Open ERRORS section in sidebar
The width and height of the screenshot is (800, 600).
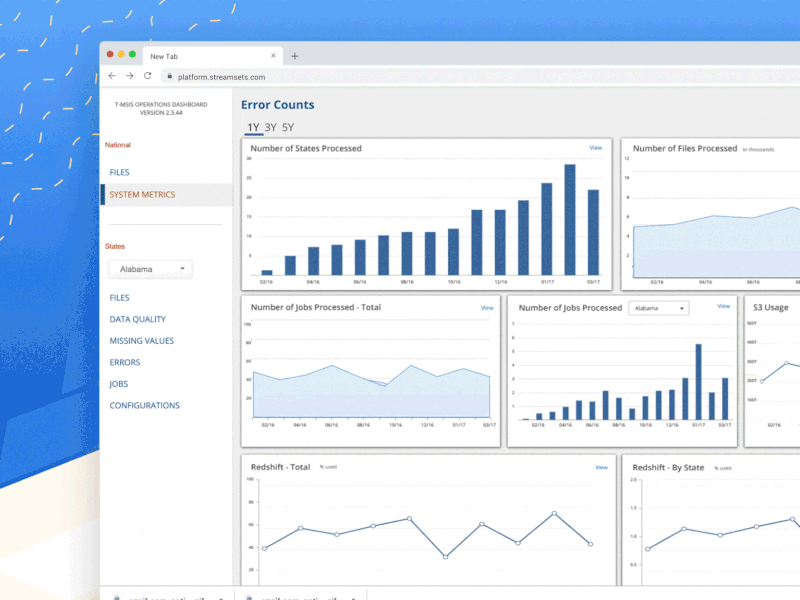point(124,362)
